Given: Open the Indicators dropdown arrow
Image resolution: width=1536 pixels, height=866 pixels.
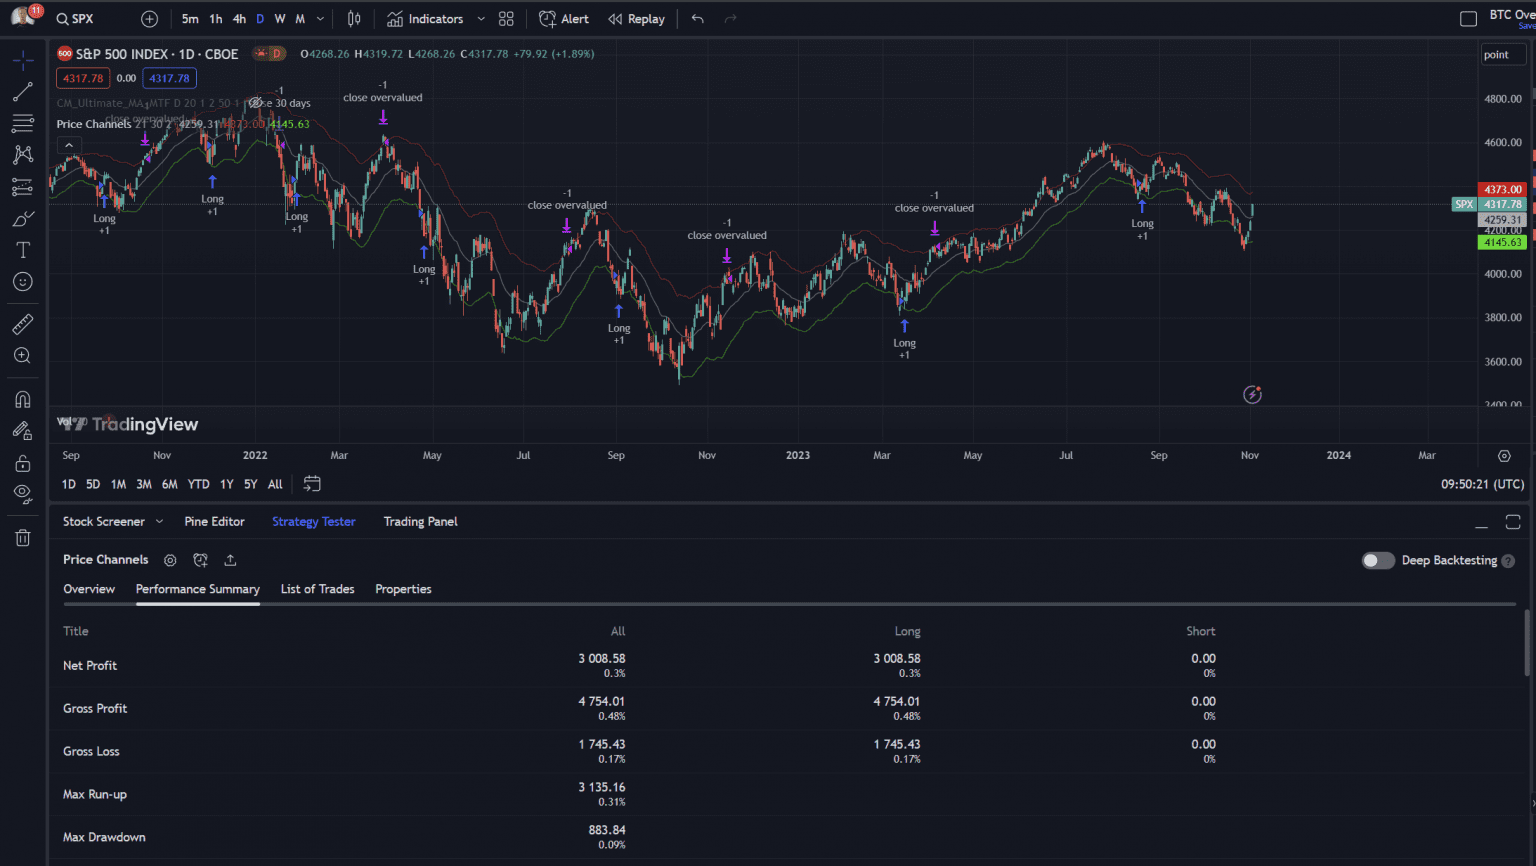Looking at the screenshot, I should [x=480, y=18].
